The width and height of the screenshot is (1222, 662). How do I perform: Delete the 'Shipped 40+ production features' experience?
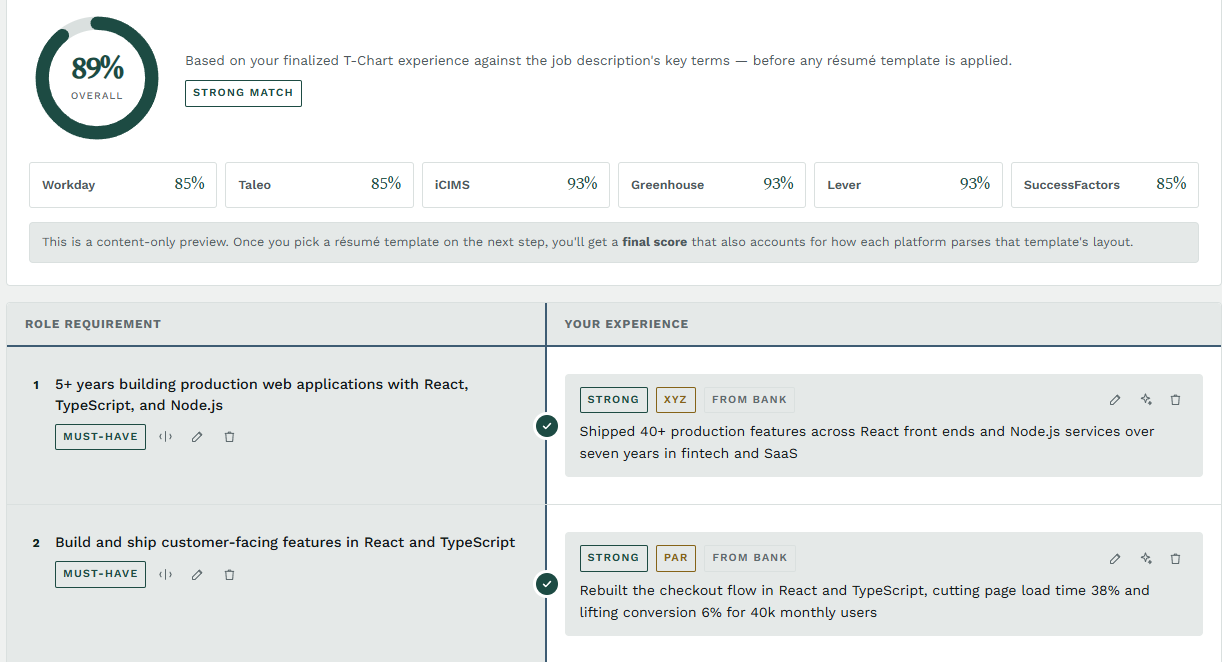(1176, 400)
